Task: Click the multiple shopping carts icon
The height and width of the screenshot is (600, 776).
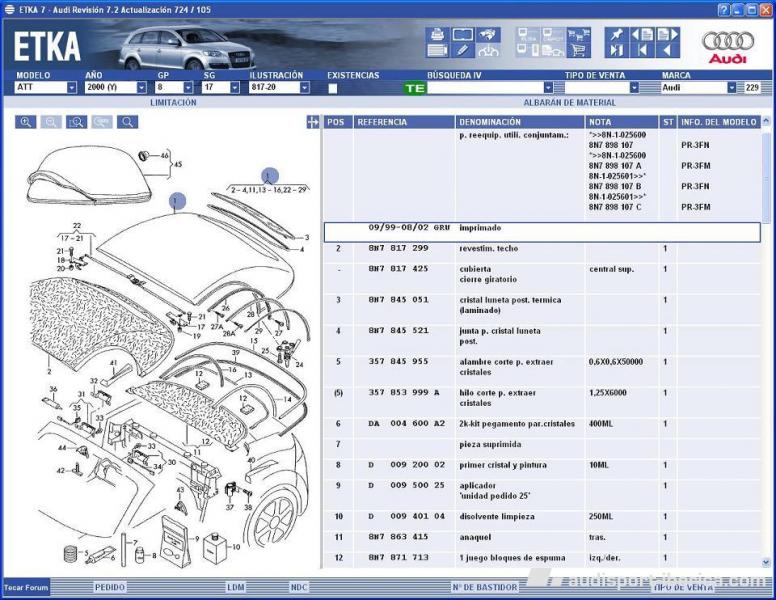Action: 579,35
